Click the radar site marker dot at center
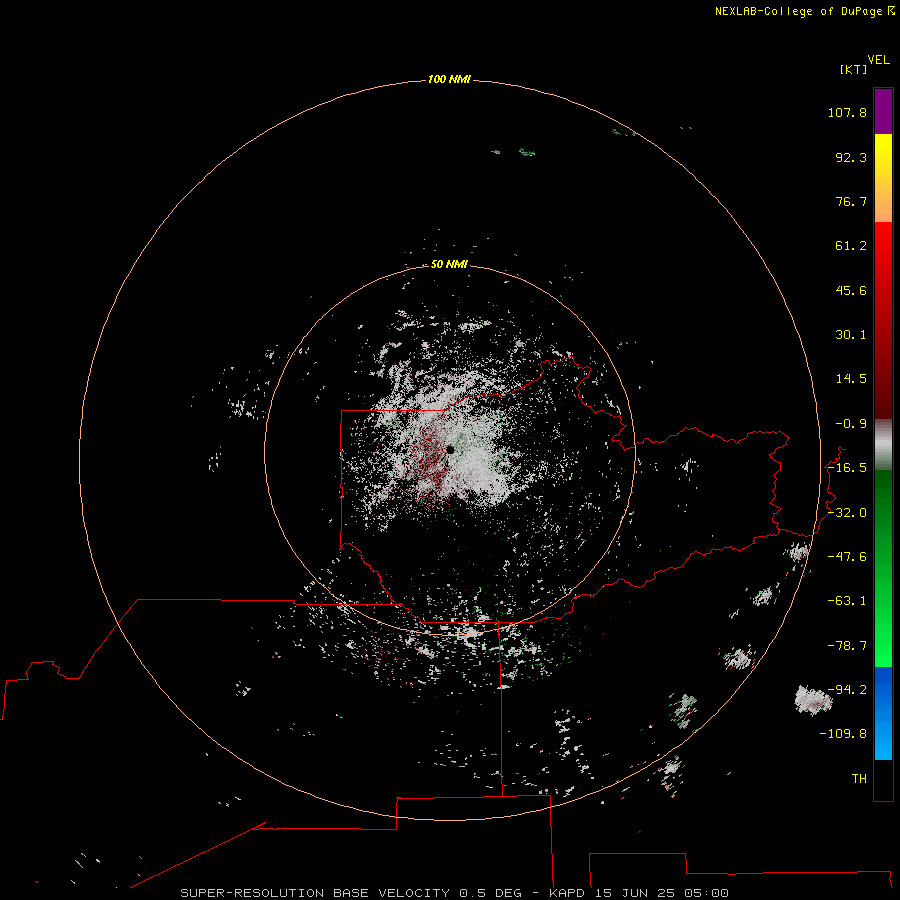This screenshot has width=900, height=900. [x=451, y=450]
